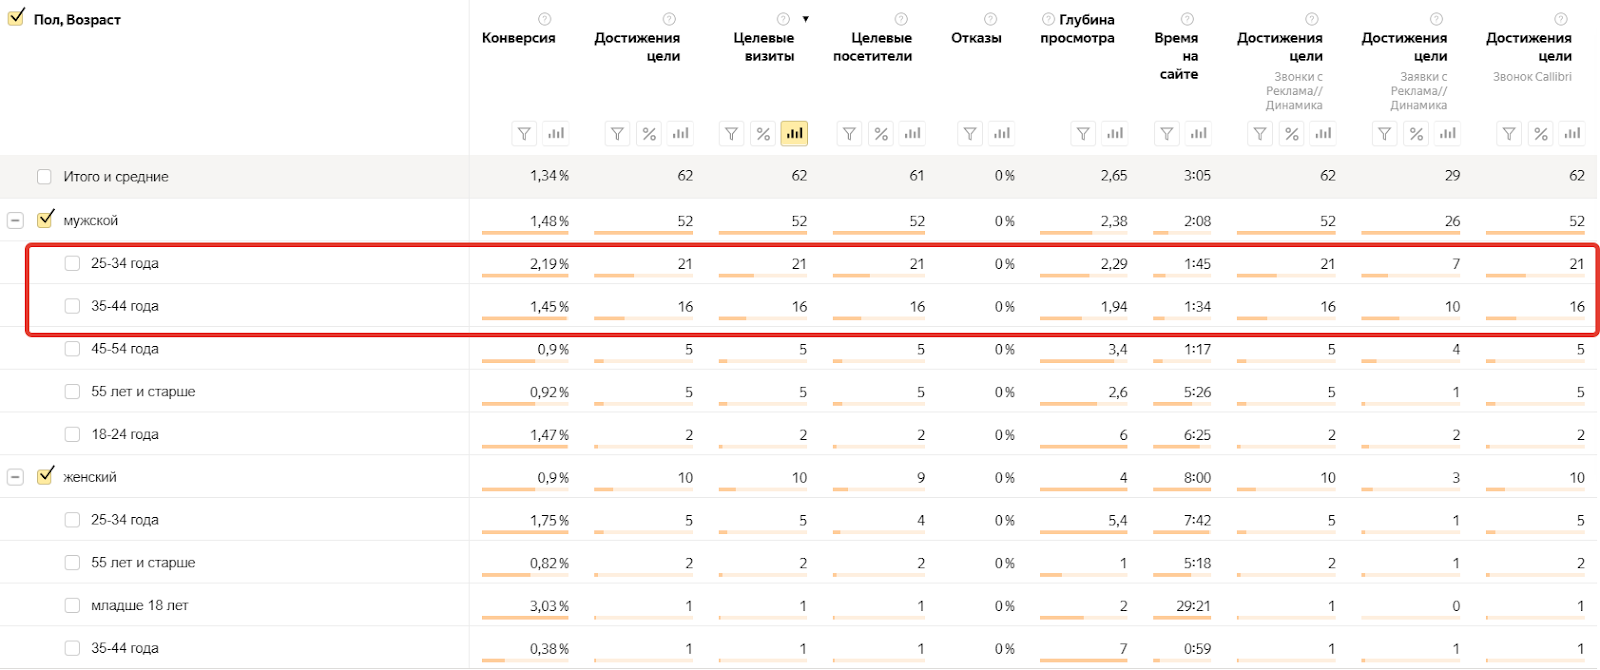Click sort arrow beside Целевые визиты header
Viewport: 1600px width, 670px height.
[x=806, y=19]
